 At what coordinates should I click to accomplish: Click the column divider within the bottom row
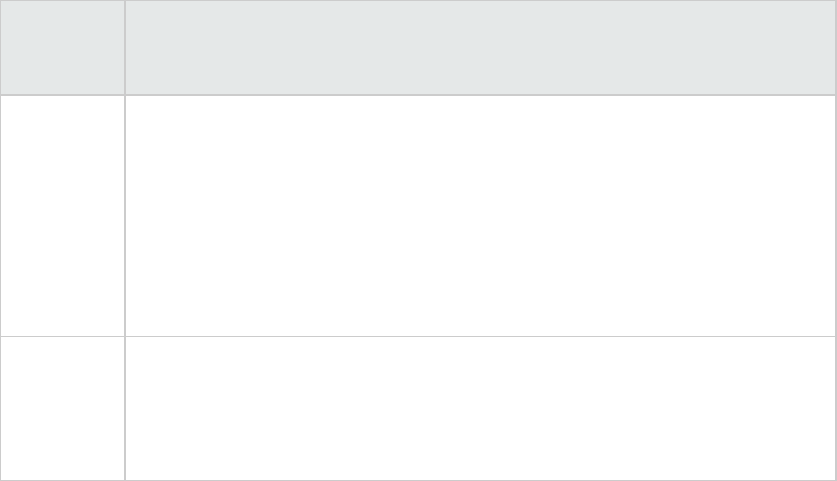click(125, 408)
